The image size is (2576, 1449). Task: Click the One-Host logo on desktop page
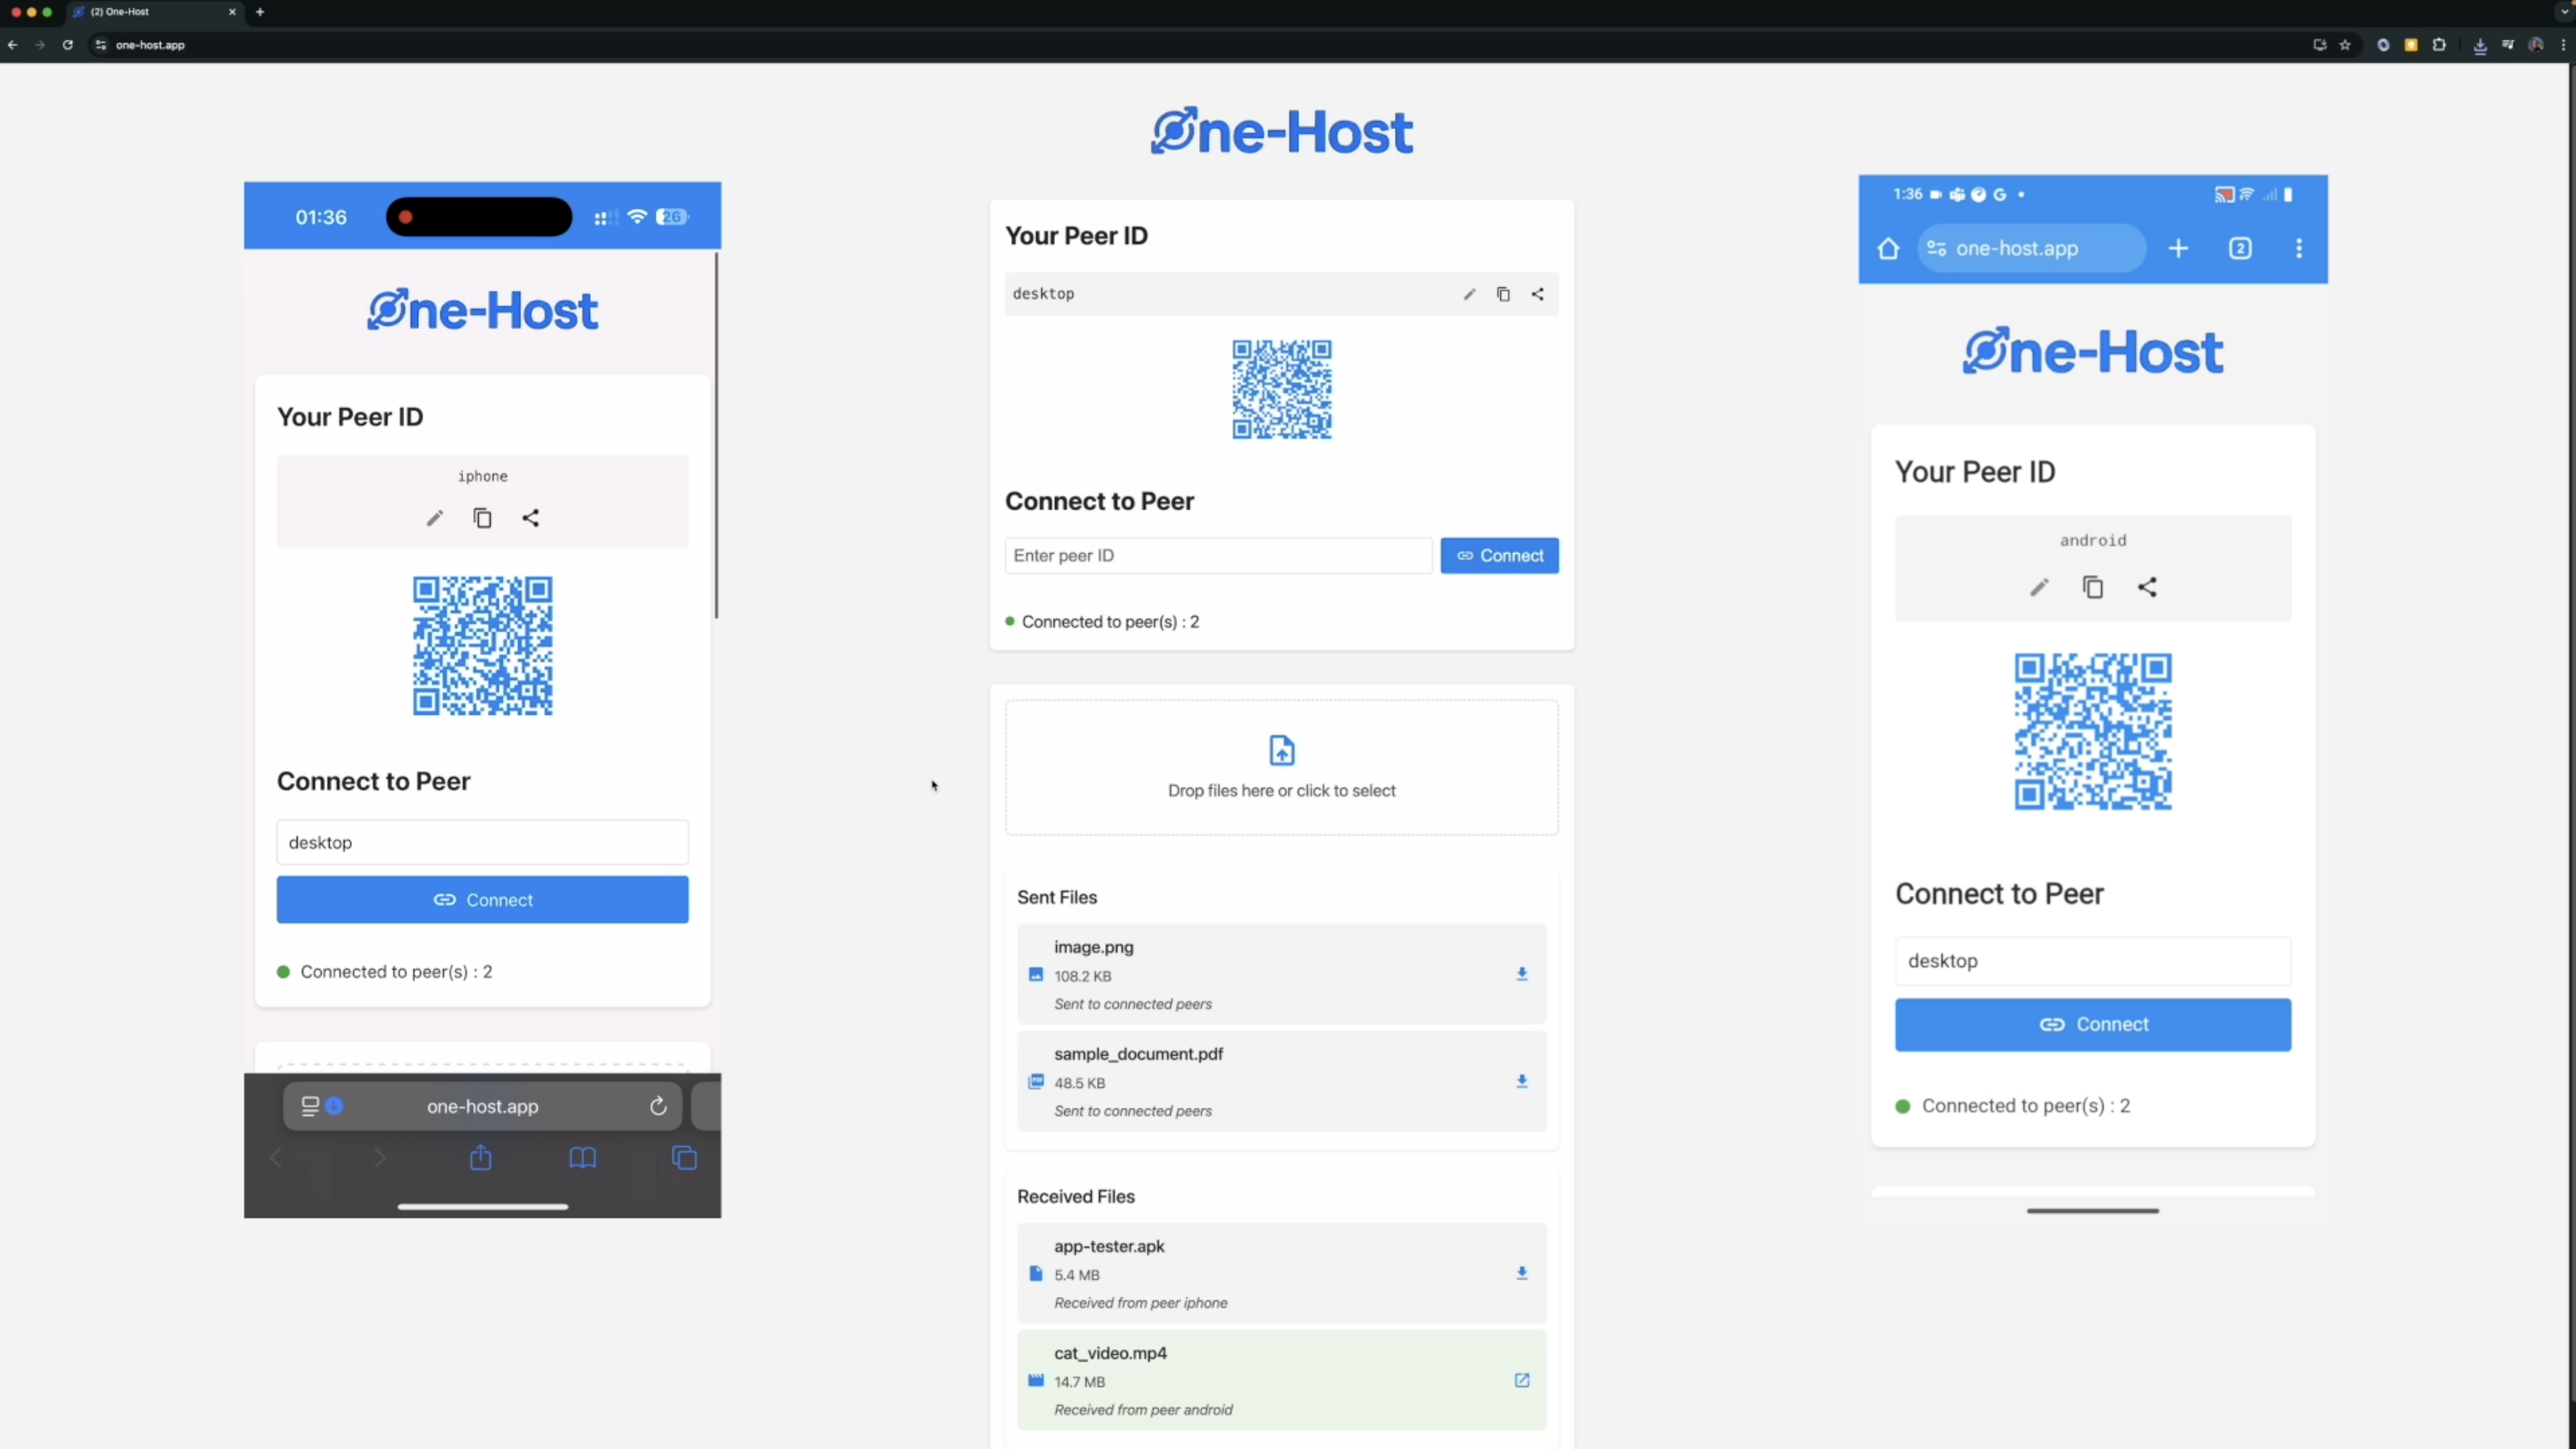click(1282, 131)
